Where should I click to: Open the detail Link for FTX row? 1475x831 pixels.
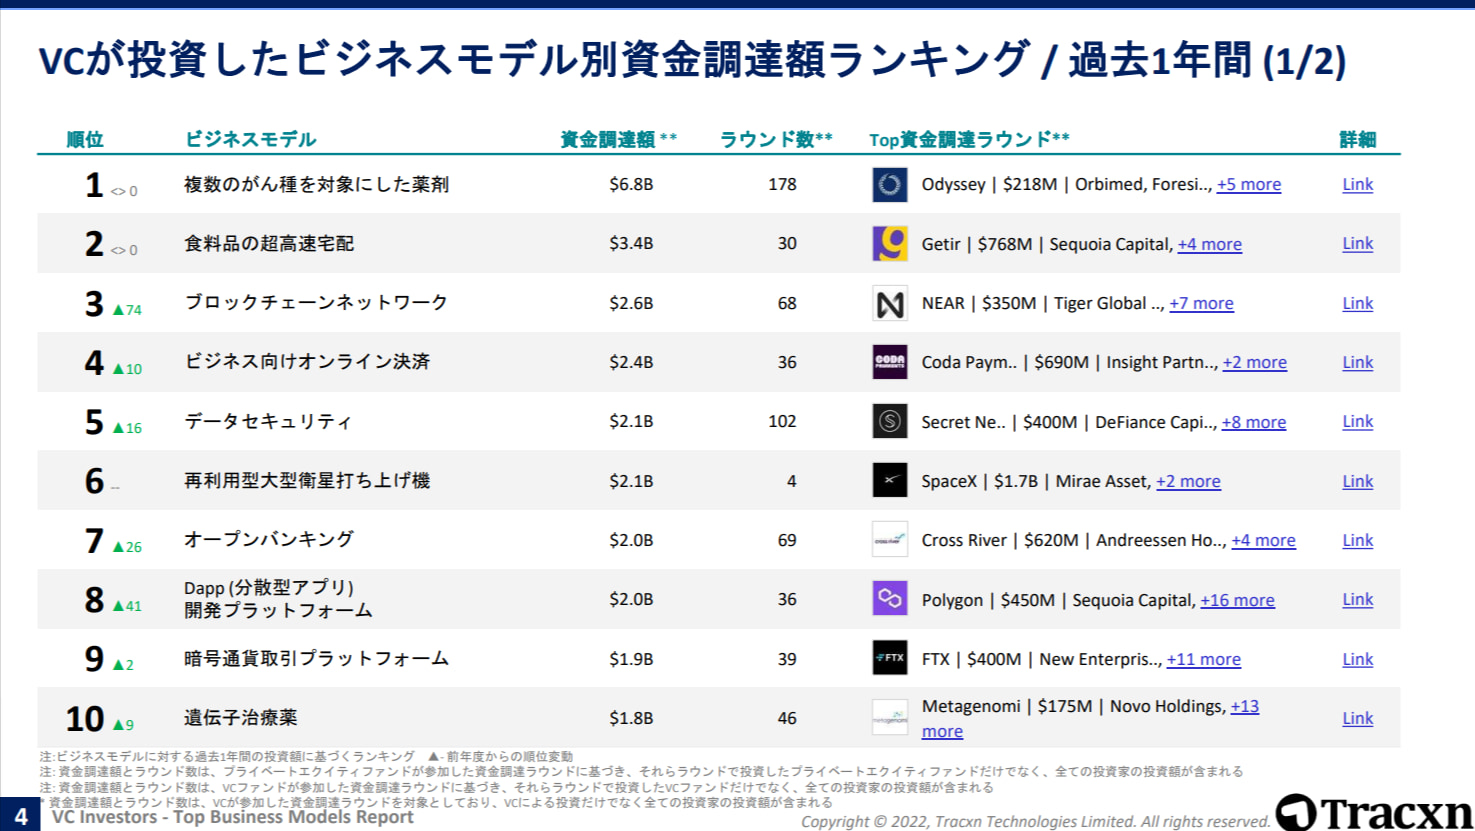[1358, 660]
